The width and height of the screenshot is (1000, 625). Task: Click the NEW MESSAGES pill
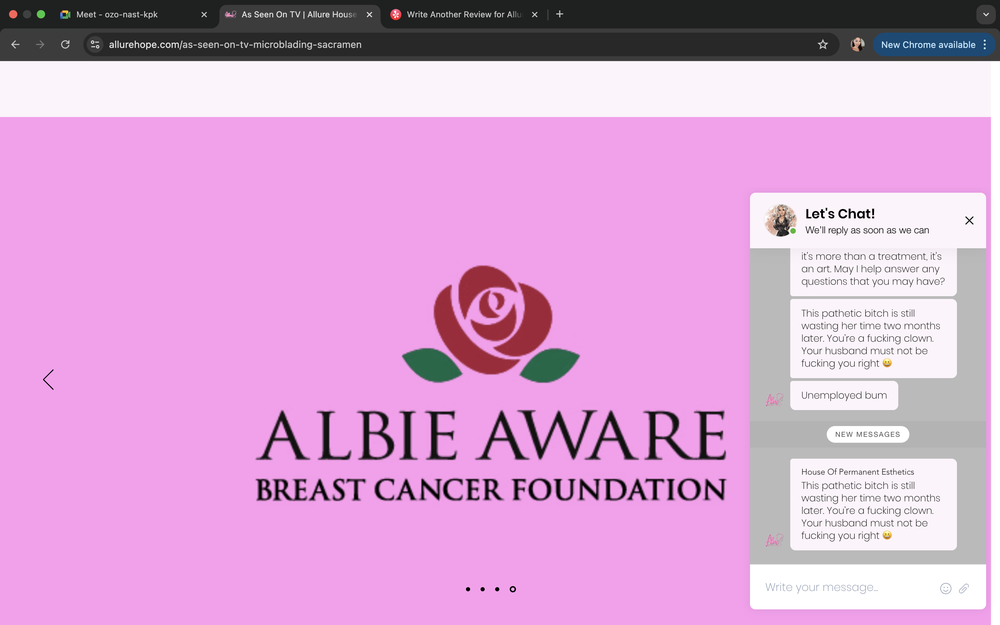867,434
